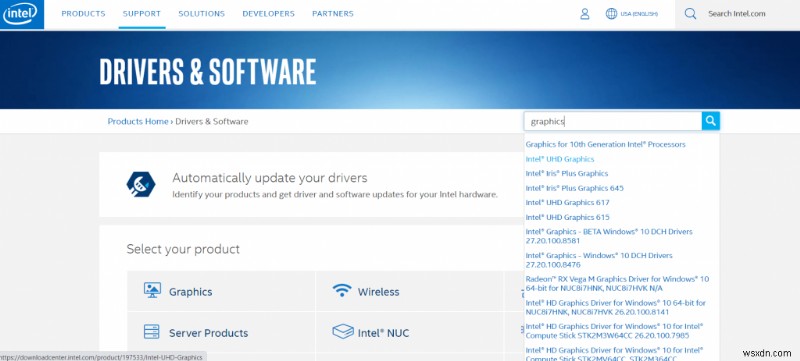
Task: Click the Server Products rack icon
Action: click(x=152, y=332)
